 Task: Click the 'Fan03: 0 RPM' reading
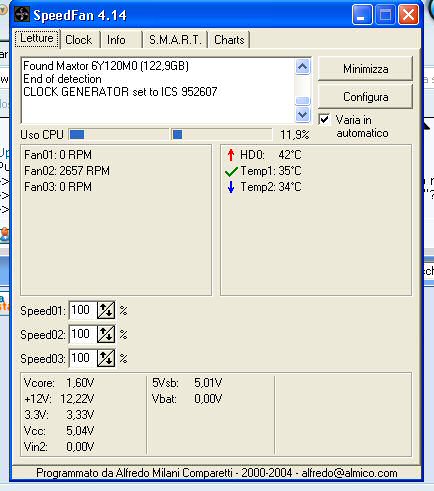(x=58, y=187)
